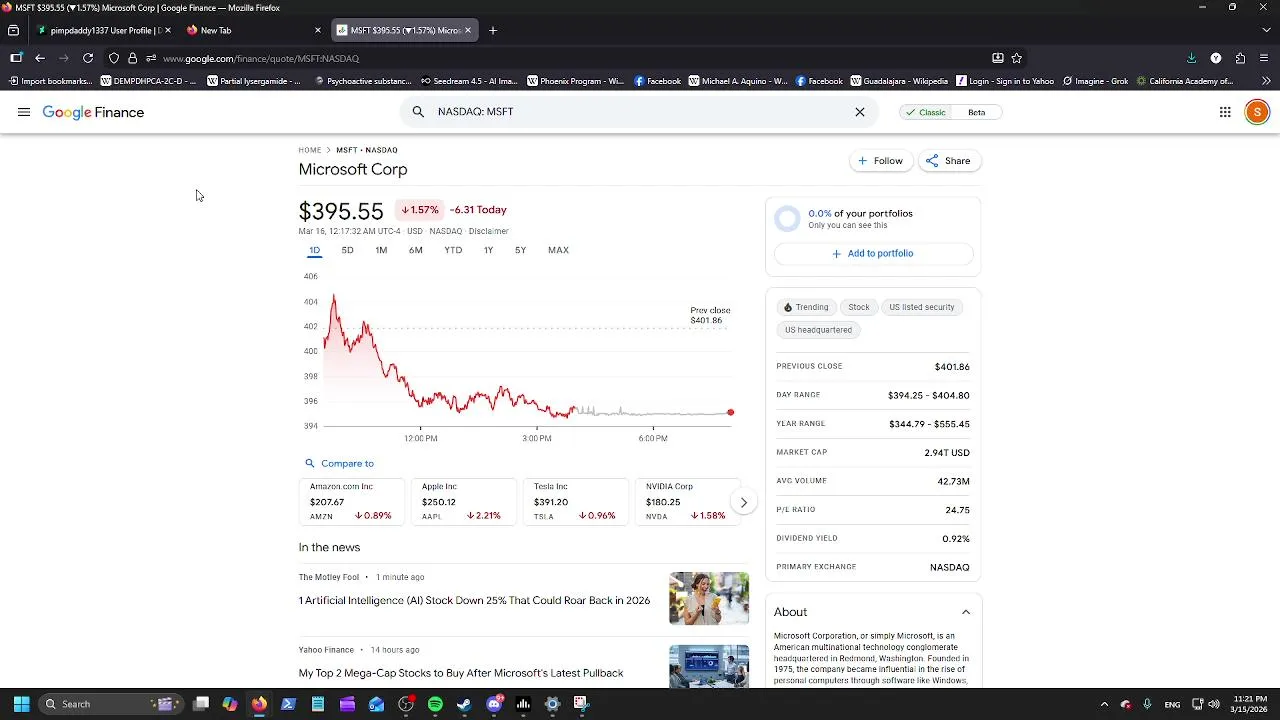This screenshot has height=720, width=1280.
Task: Open the Windows Start menu
Action: (21, 704)
